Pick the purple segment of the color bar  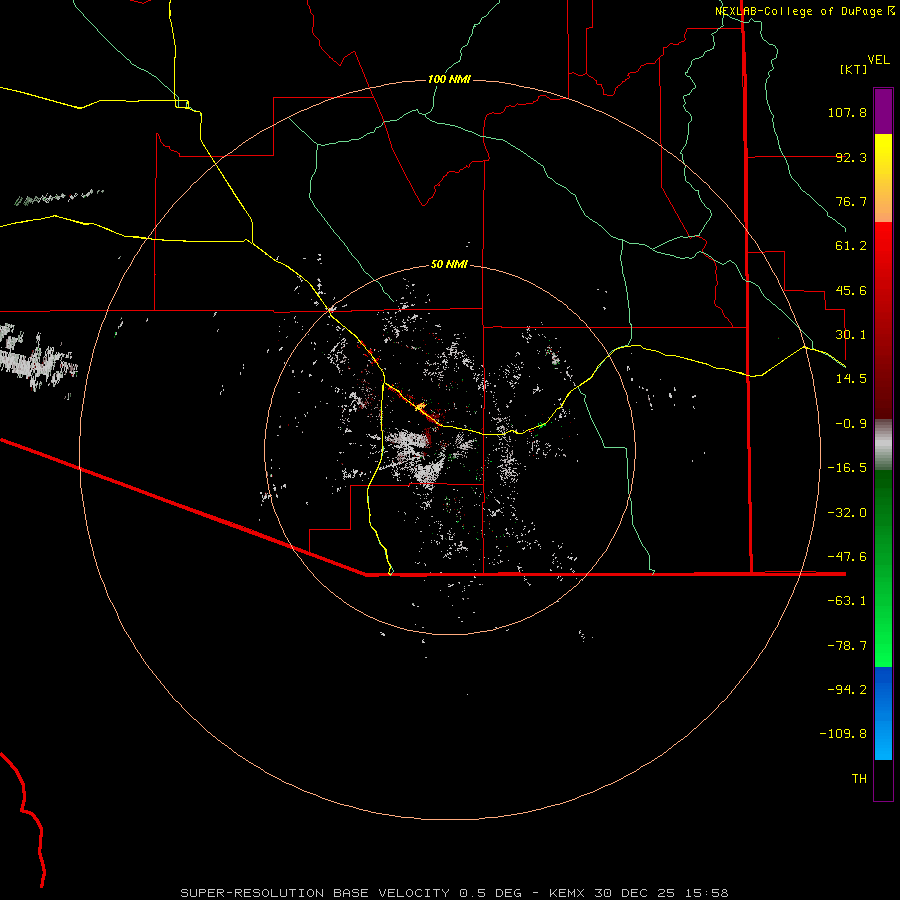883,111
